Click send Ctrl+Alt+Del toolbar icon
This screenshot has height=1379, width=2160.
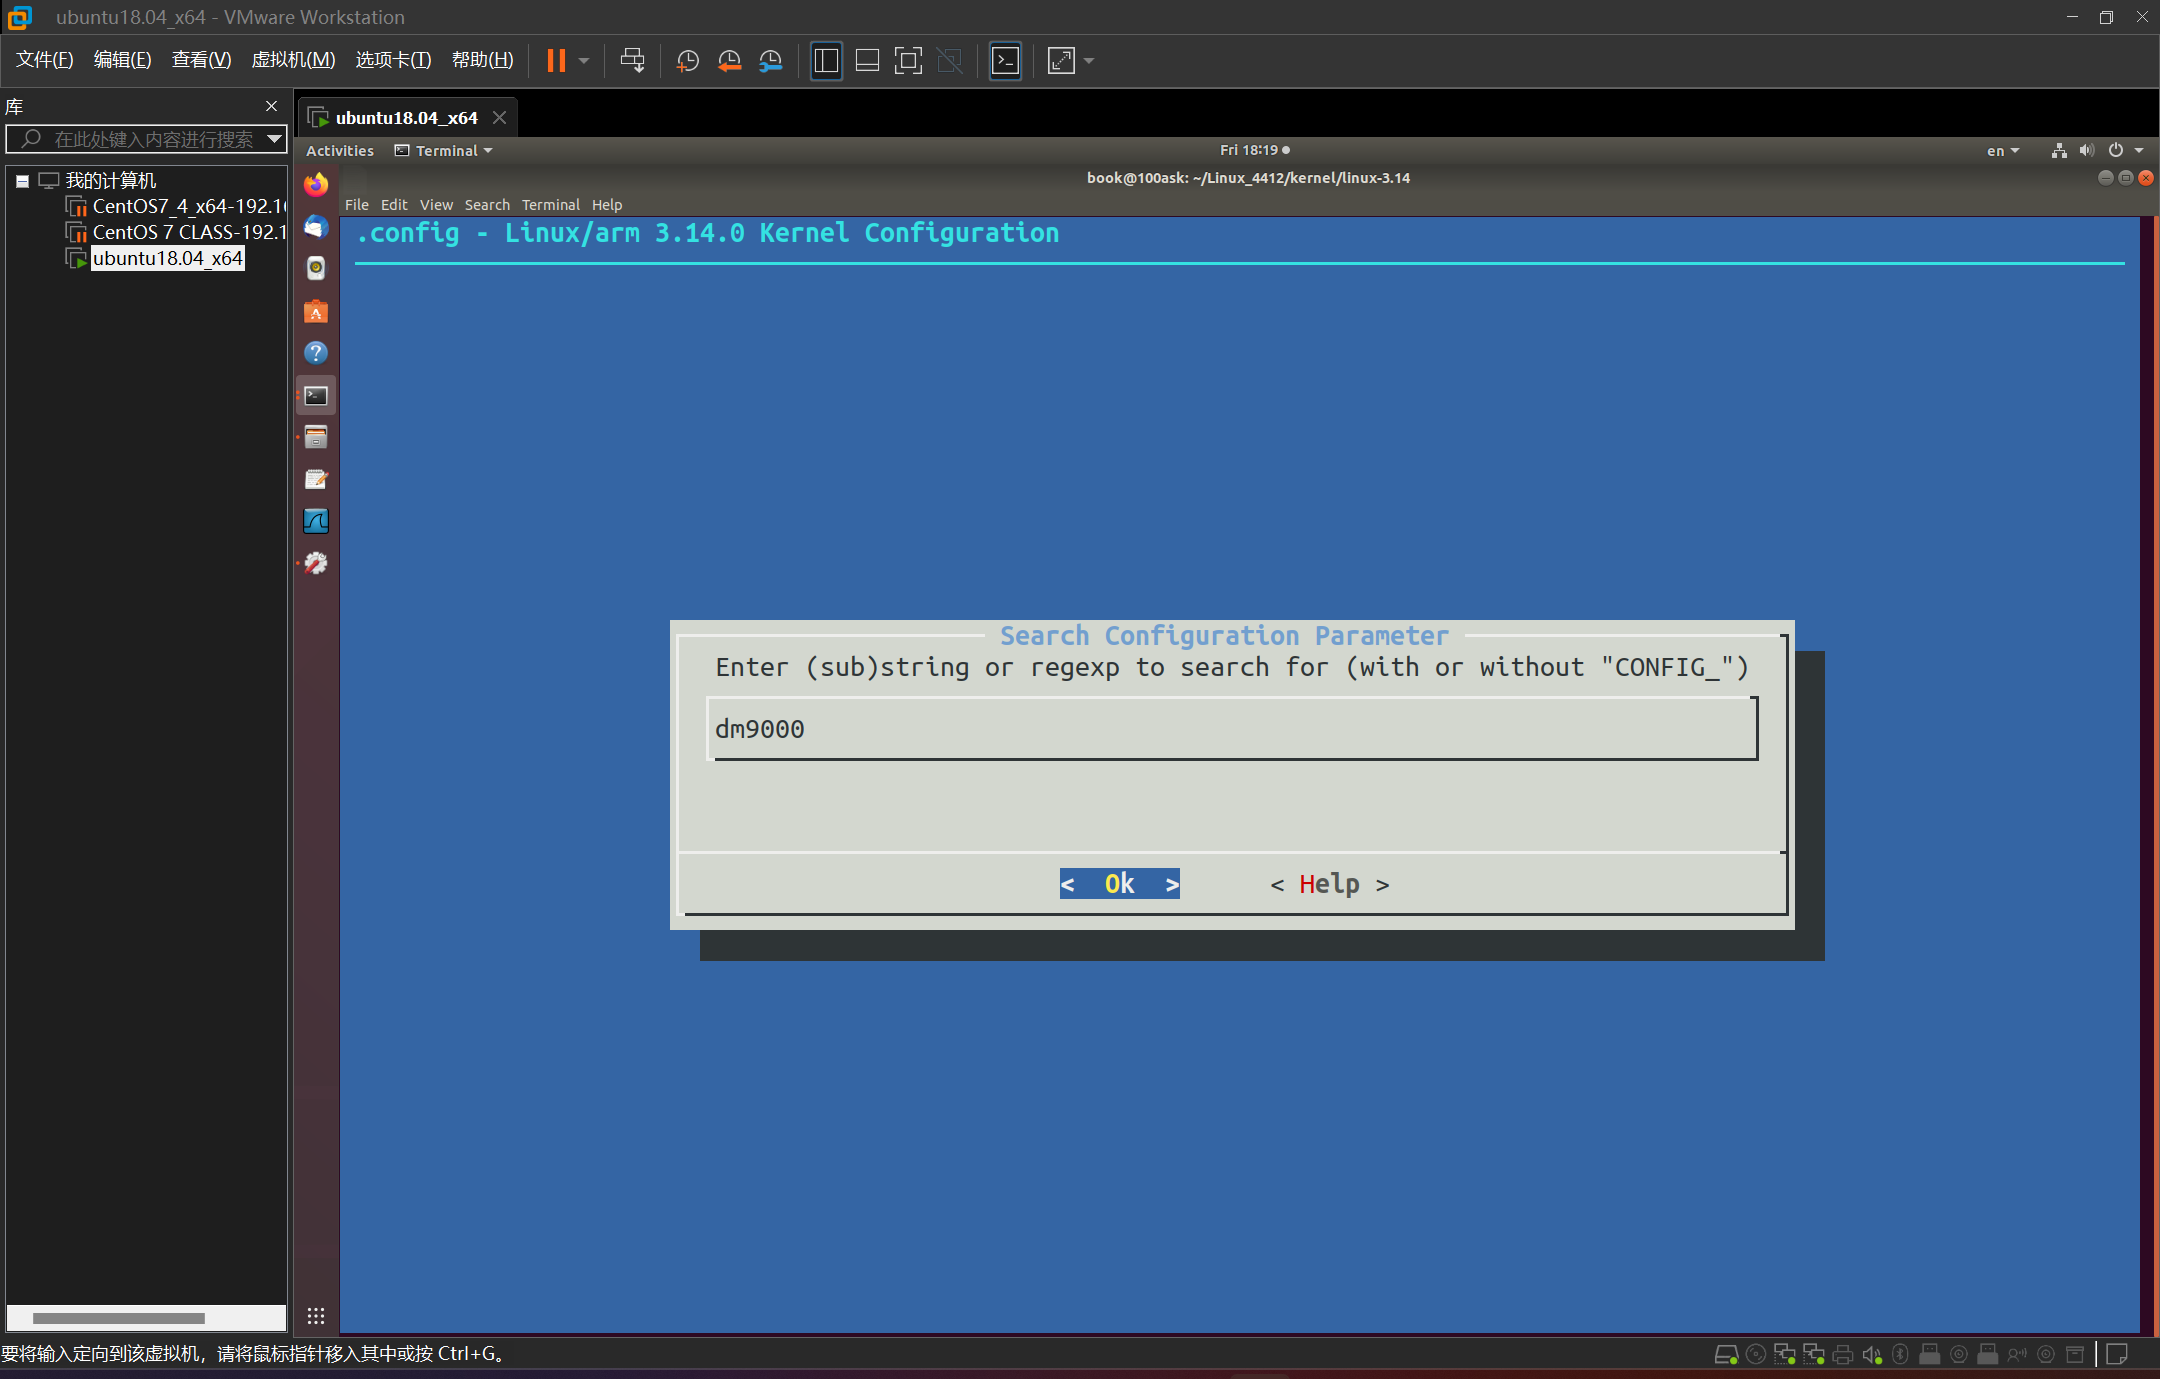pos(632,61)
